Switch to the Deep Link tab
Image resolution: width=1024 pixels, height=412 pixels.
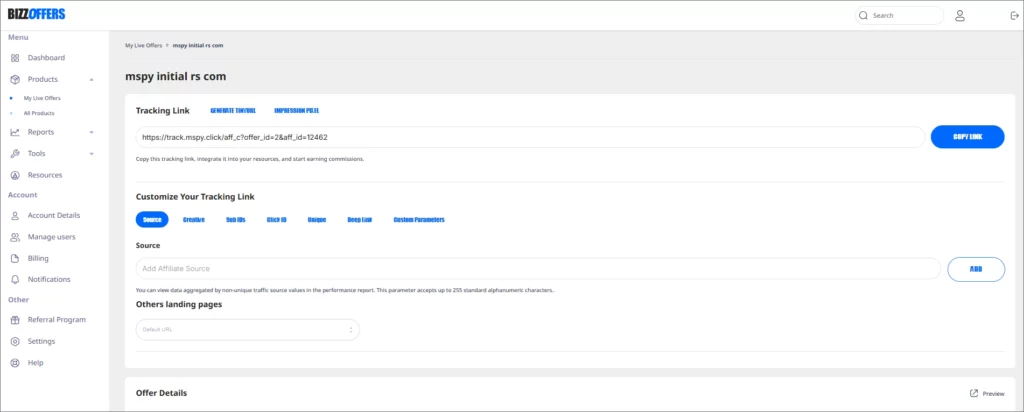(360, 220)
